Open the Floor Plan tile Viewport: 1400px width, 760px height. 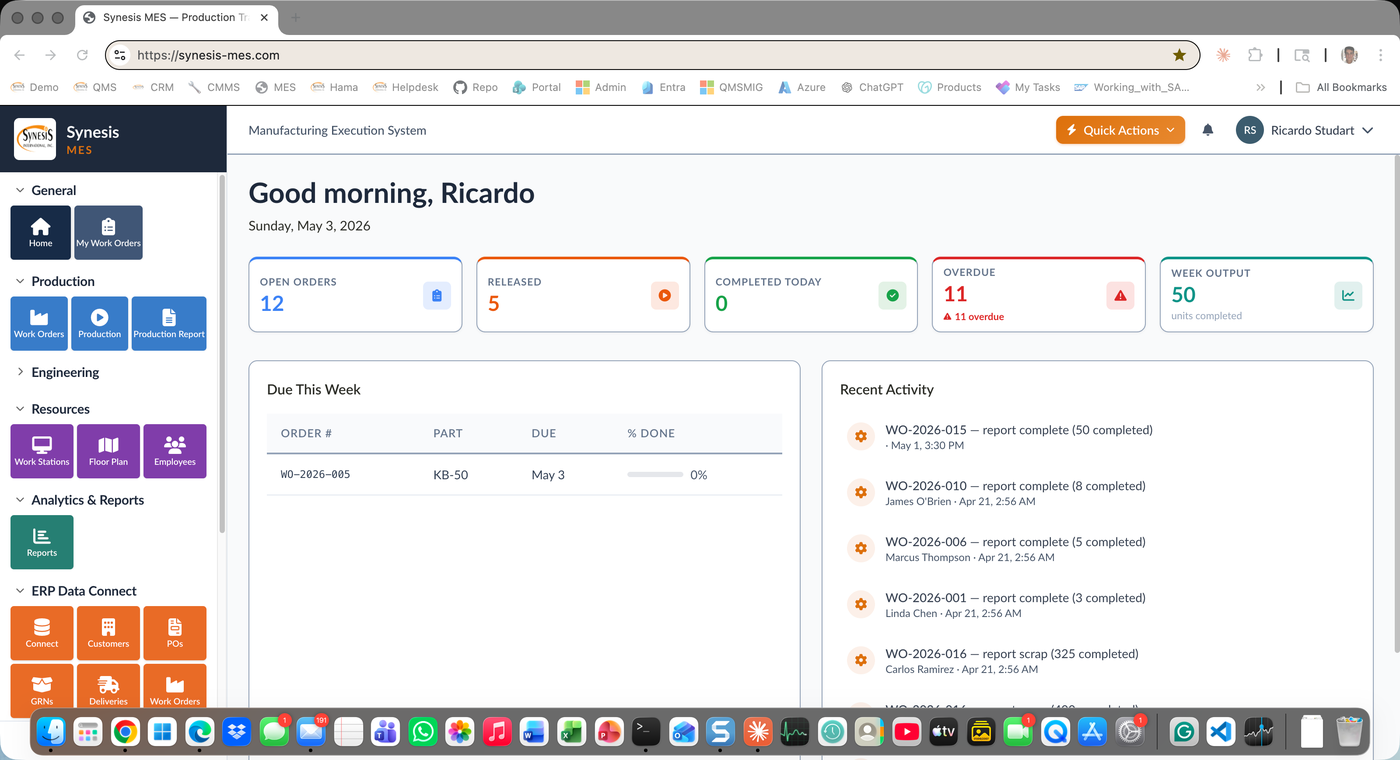tap(108, 451)
